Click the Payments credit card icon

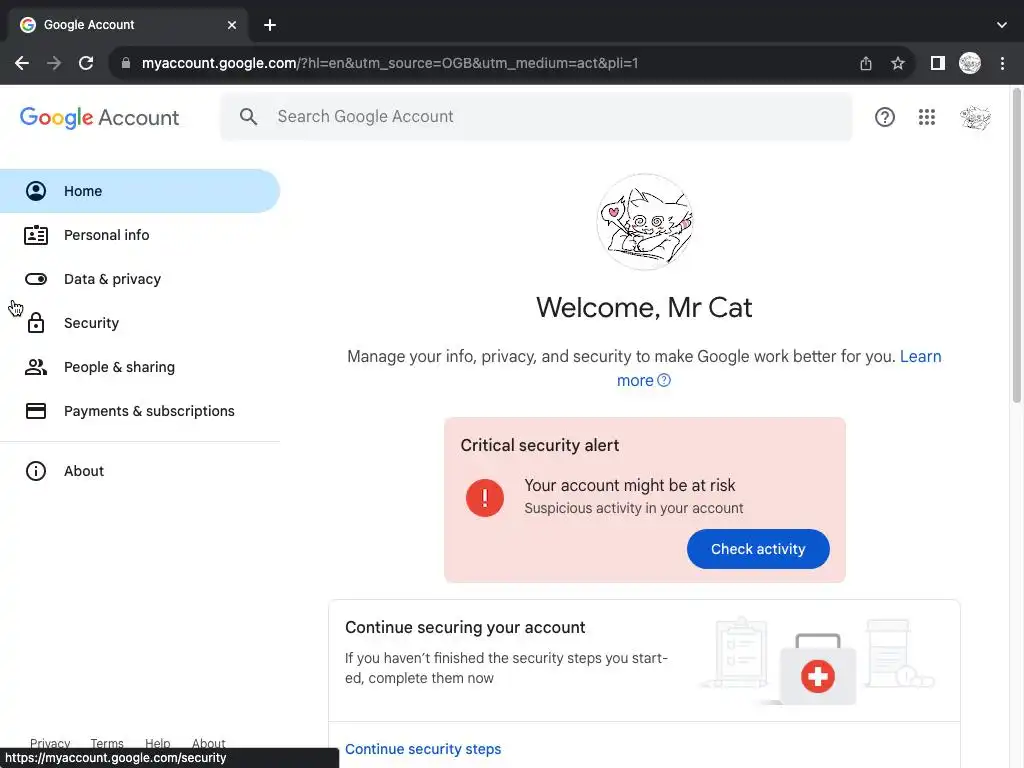click(36, 411)
